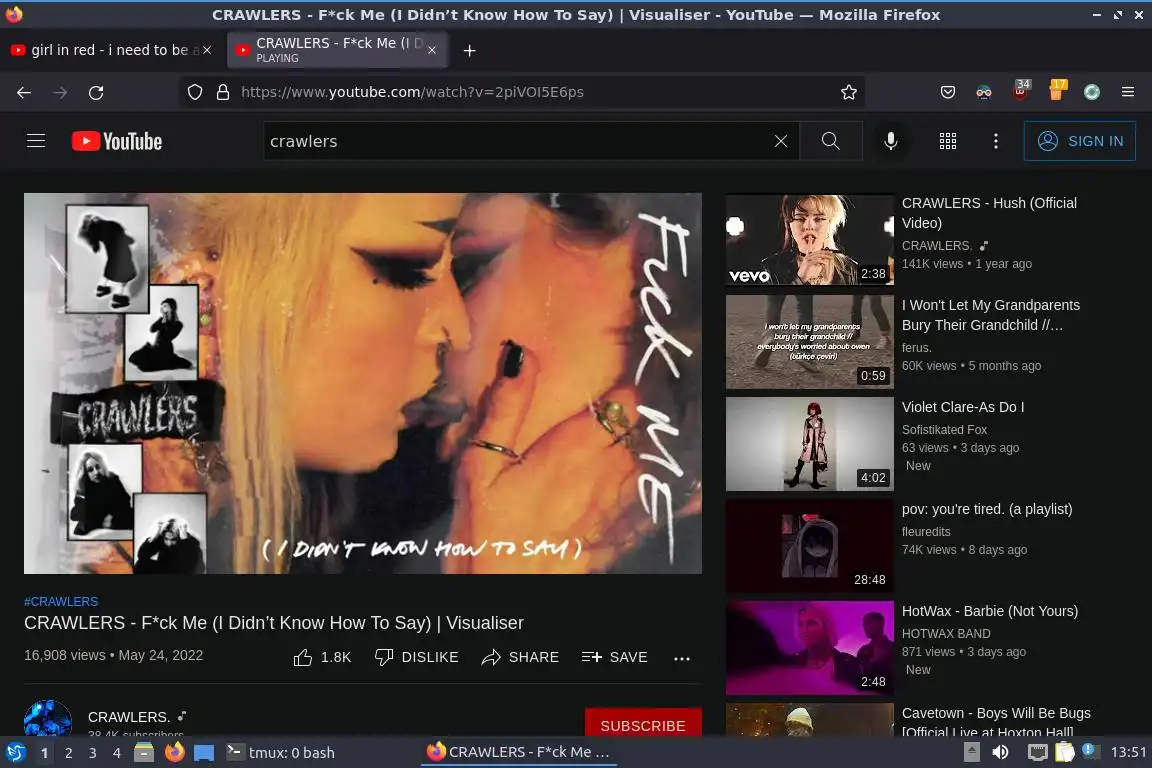Open the ferus. channel name
The height and width of the screenshot is (768, 1152).
pyautogui.click(x=916, y=348)
